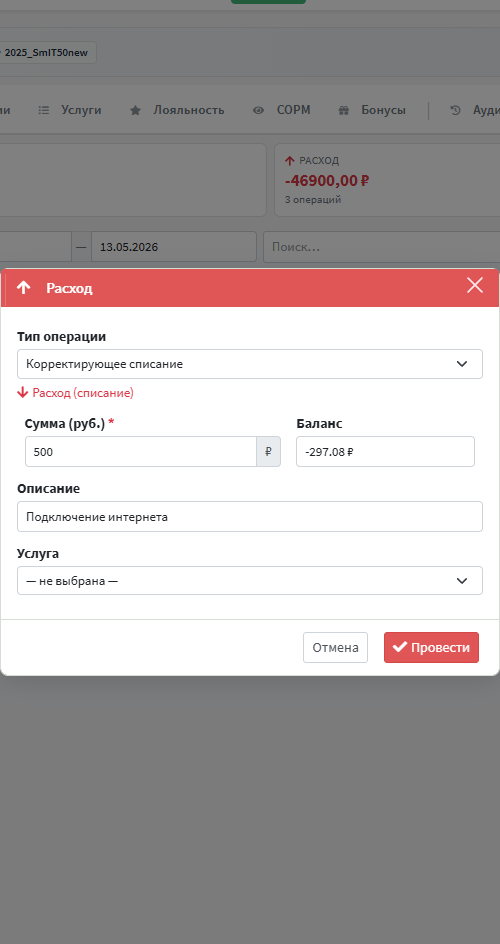Click the Провести button
Viewport: 500px width, 944px height.
(431, 647)
